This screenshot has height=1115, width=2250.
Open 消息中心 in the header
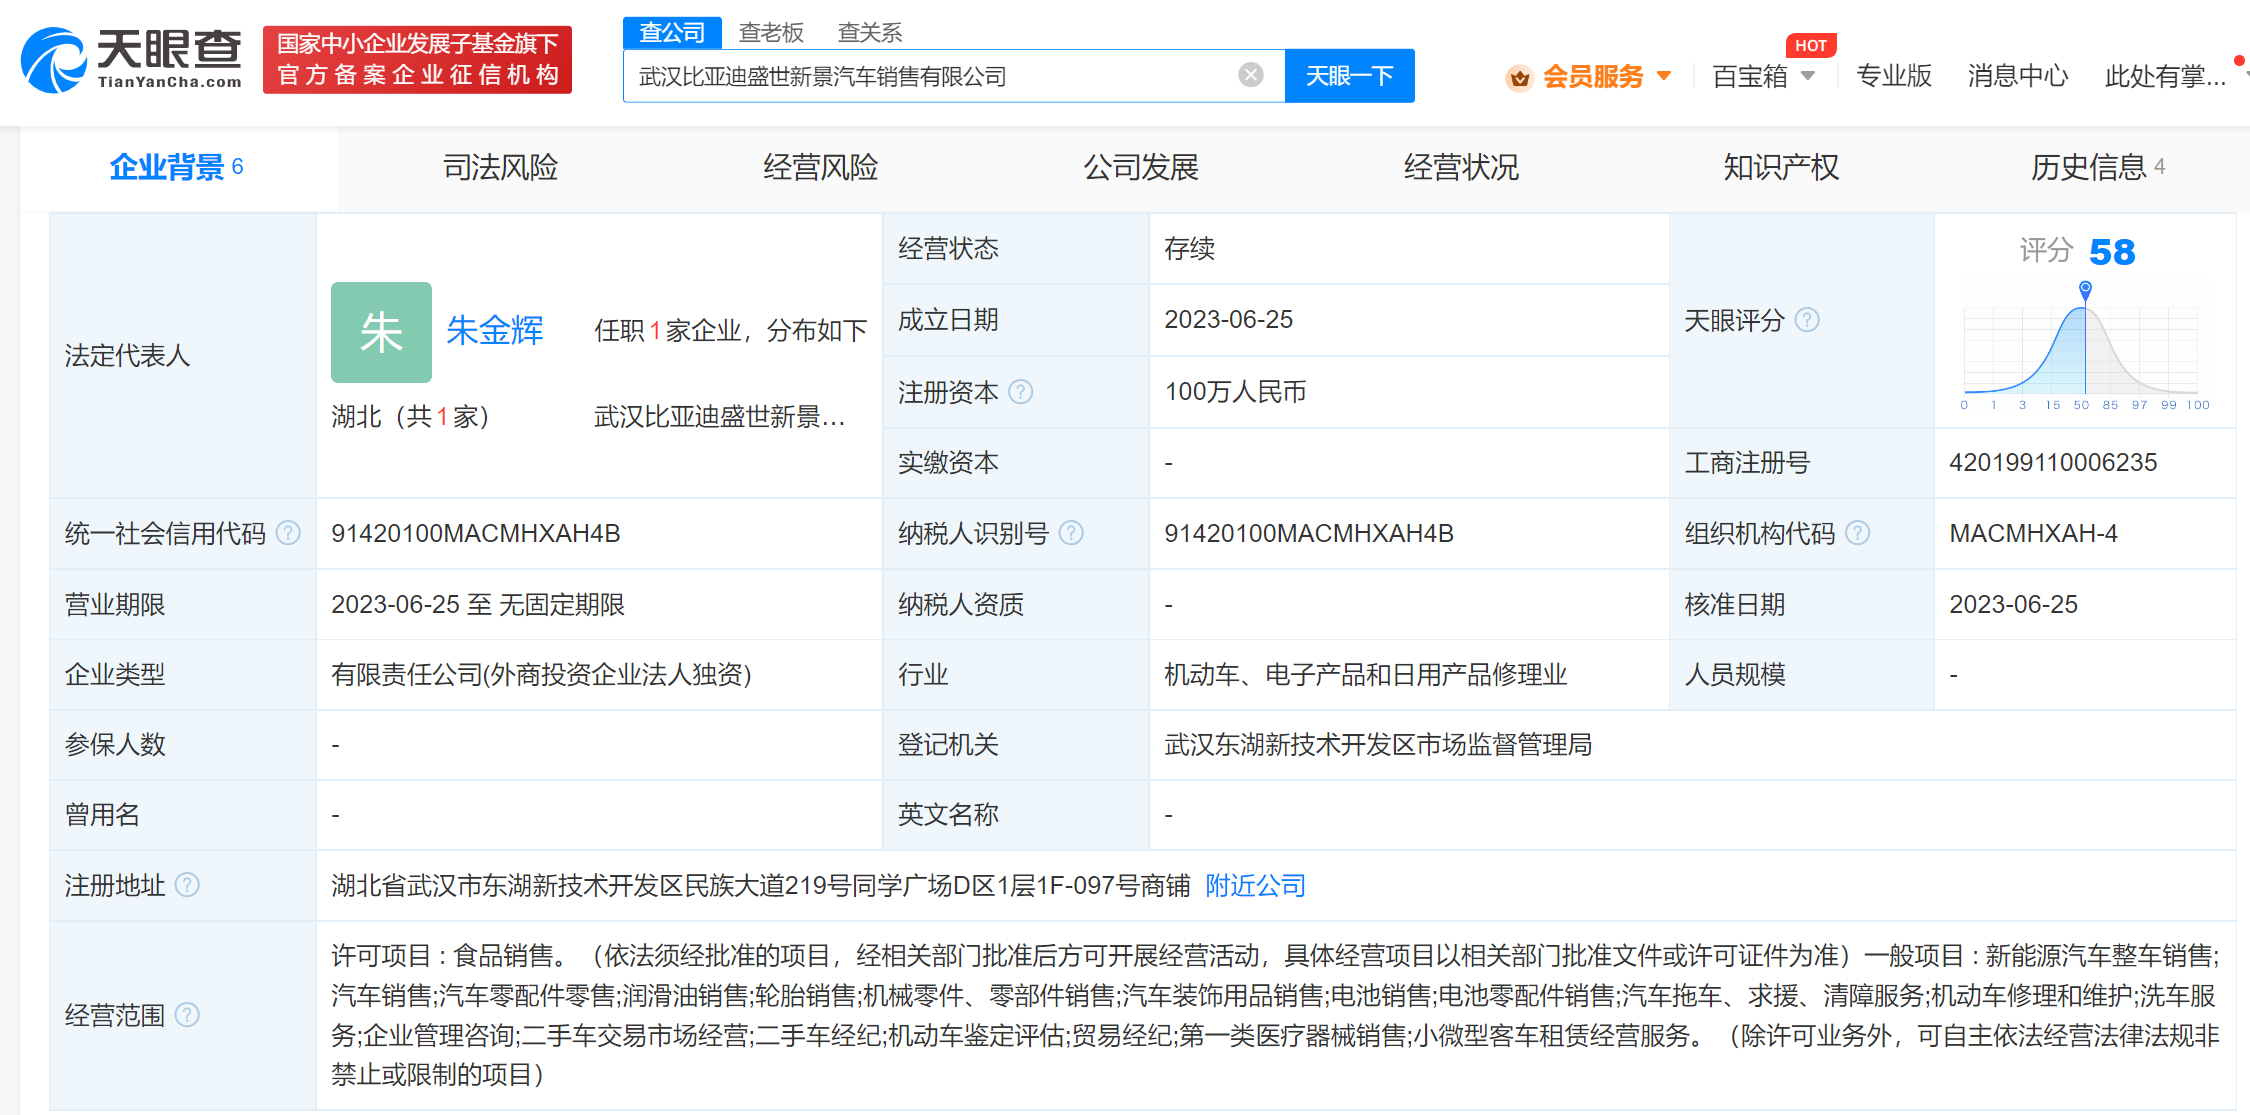(2017, 76)
